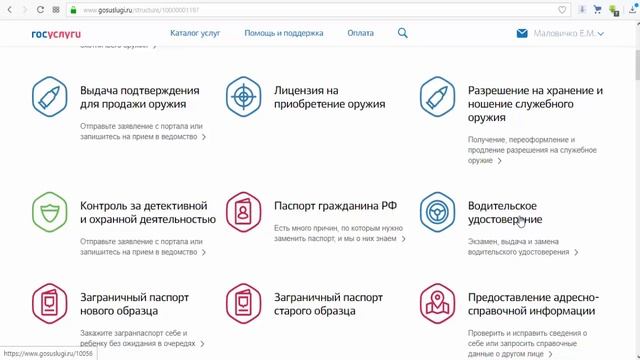Open Оплата section
This screenshot has height=360, width=640.
pyautogui.click(x=360, y=33)
